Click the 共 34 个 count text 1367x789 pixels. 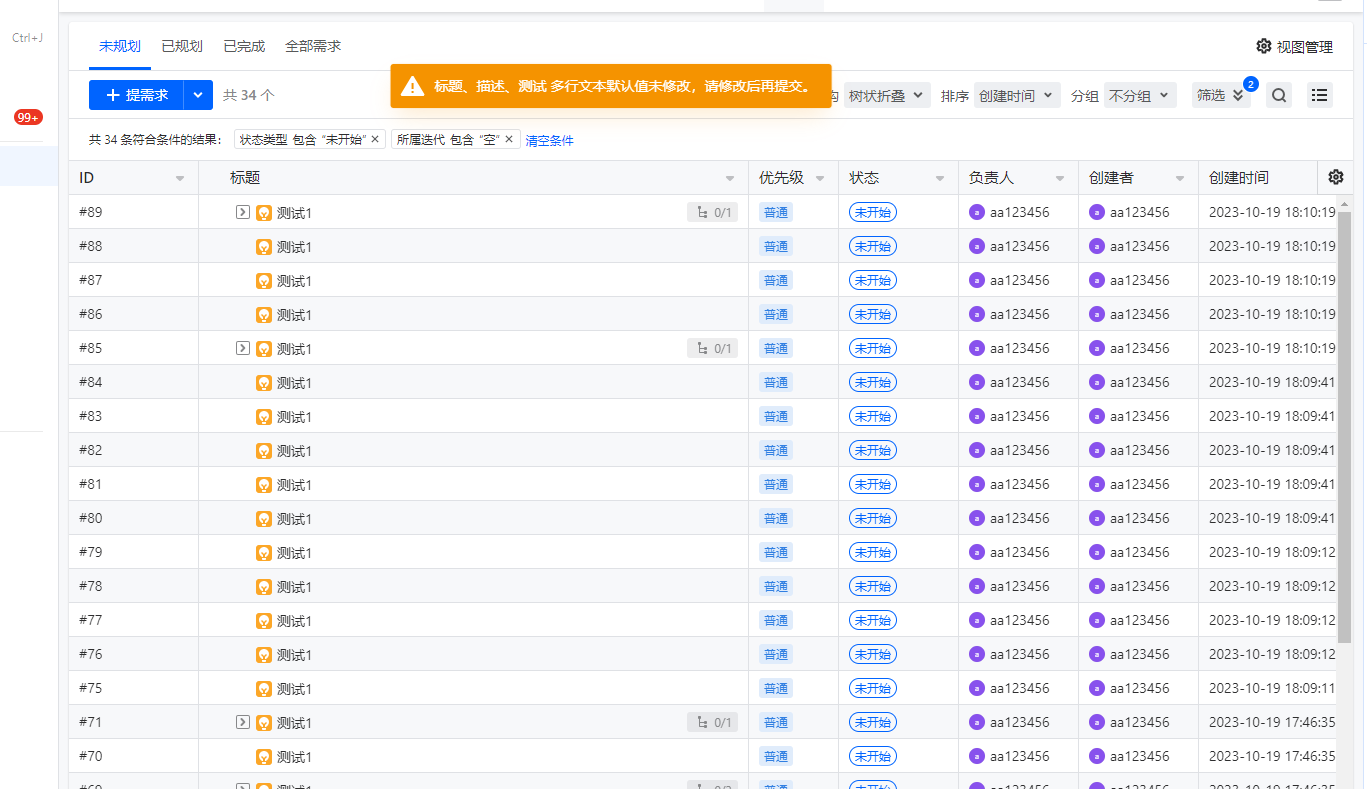point(249,95)
